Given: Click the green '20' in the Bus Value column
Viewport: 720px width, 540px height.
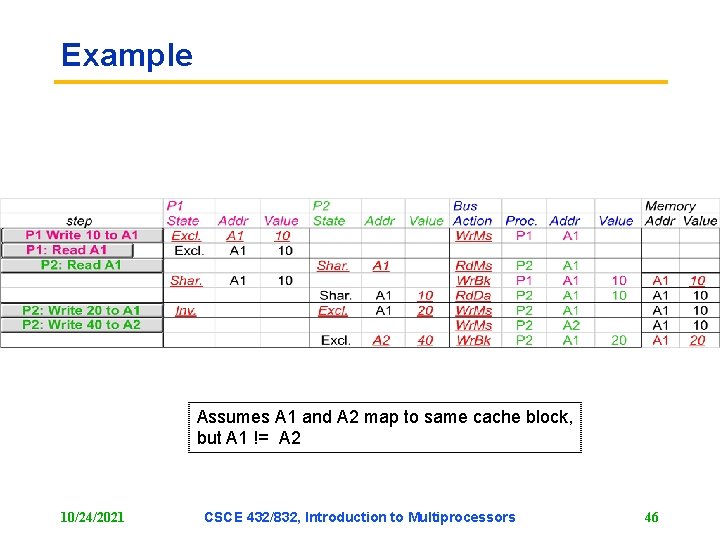Looking at the screenshot, I should pyautogui.click(x=619, y=340).
